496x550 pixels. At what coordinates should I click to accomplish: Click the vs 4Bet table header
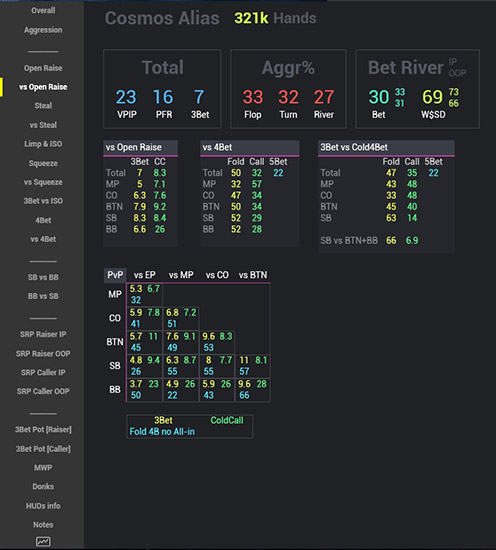(x=250, y=148)
